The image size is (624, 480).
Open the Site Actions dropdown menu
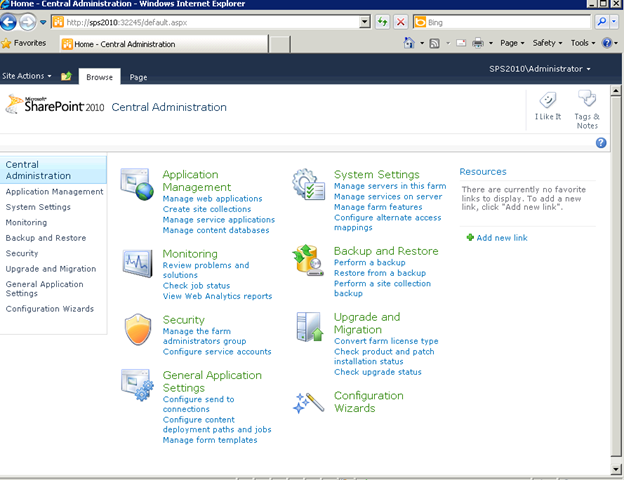pos(27,76)
